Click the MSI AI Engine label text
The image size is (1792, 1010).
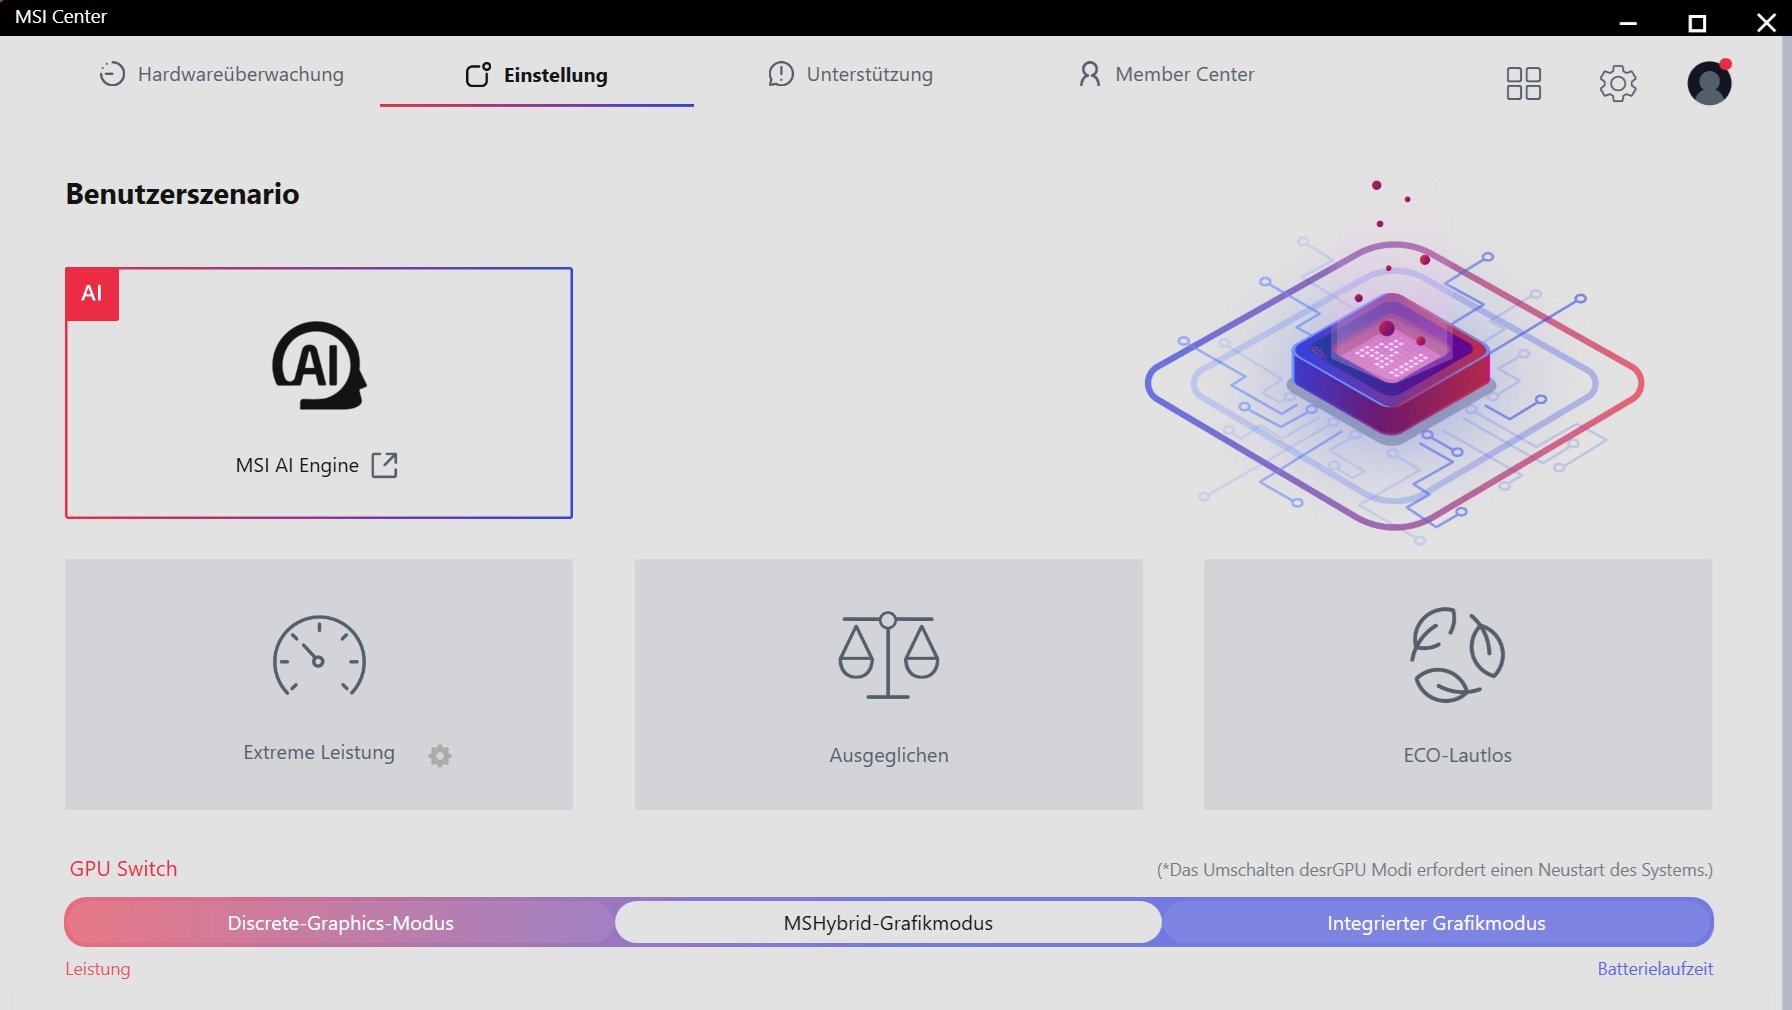coord(297,465)
